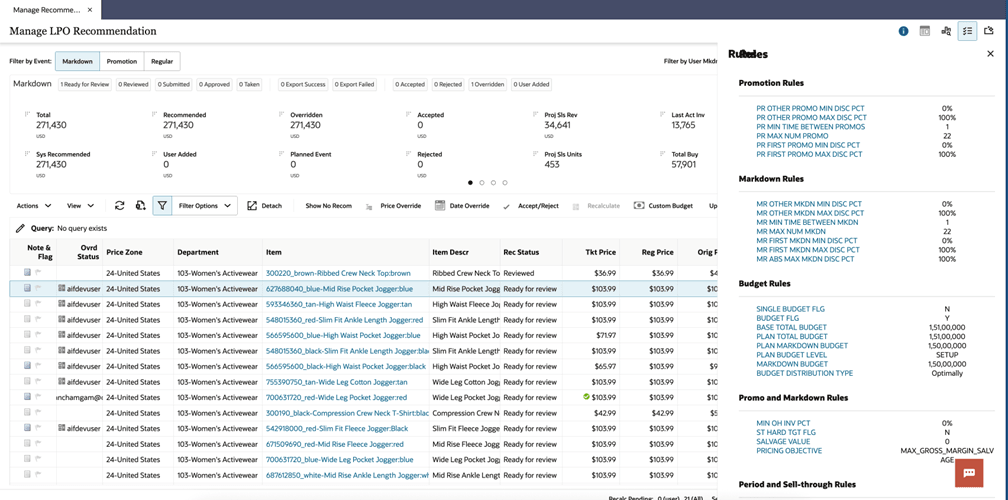Click the export settings icon in the header
The image size is (1008, 500).
989,31
